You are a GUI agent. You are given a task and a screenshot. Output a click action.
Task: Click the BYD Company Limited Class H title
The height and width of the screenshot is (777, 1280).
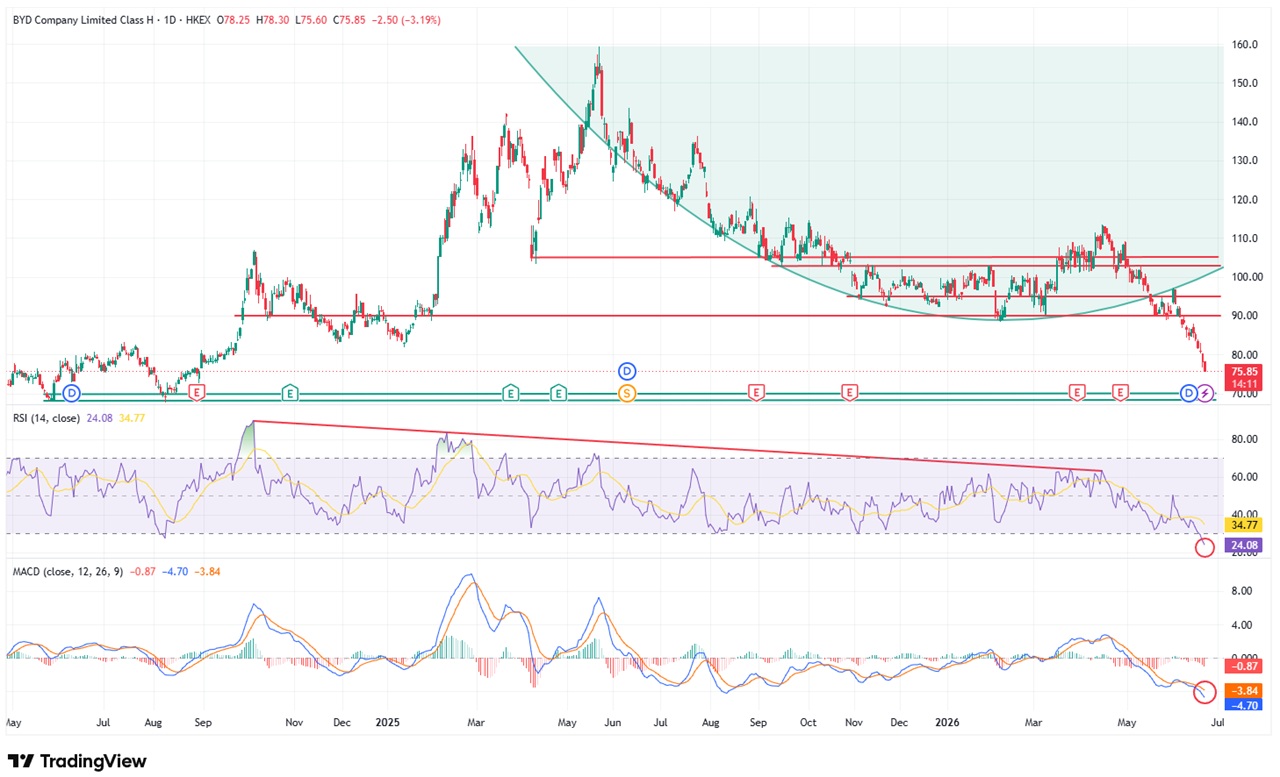click(x=82, y=20)
